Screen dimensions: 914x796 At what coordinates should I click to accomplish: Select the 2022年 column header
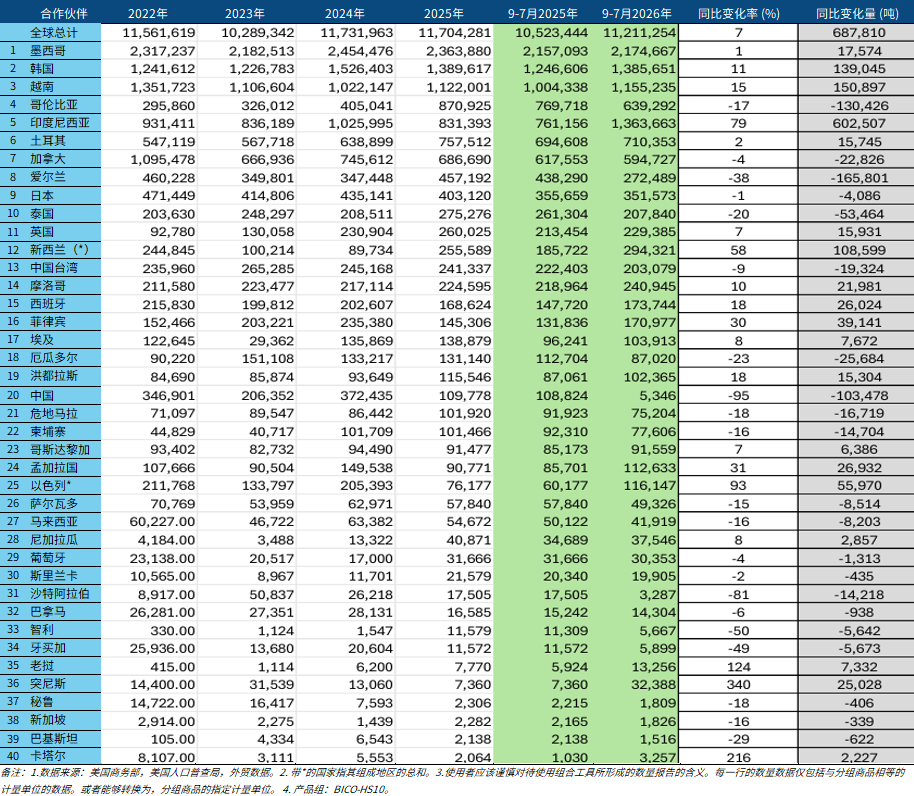pos(148,13)
